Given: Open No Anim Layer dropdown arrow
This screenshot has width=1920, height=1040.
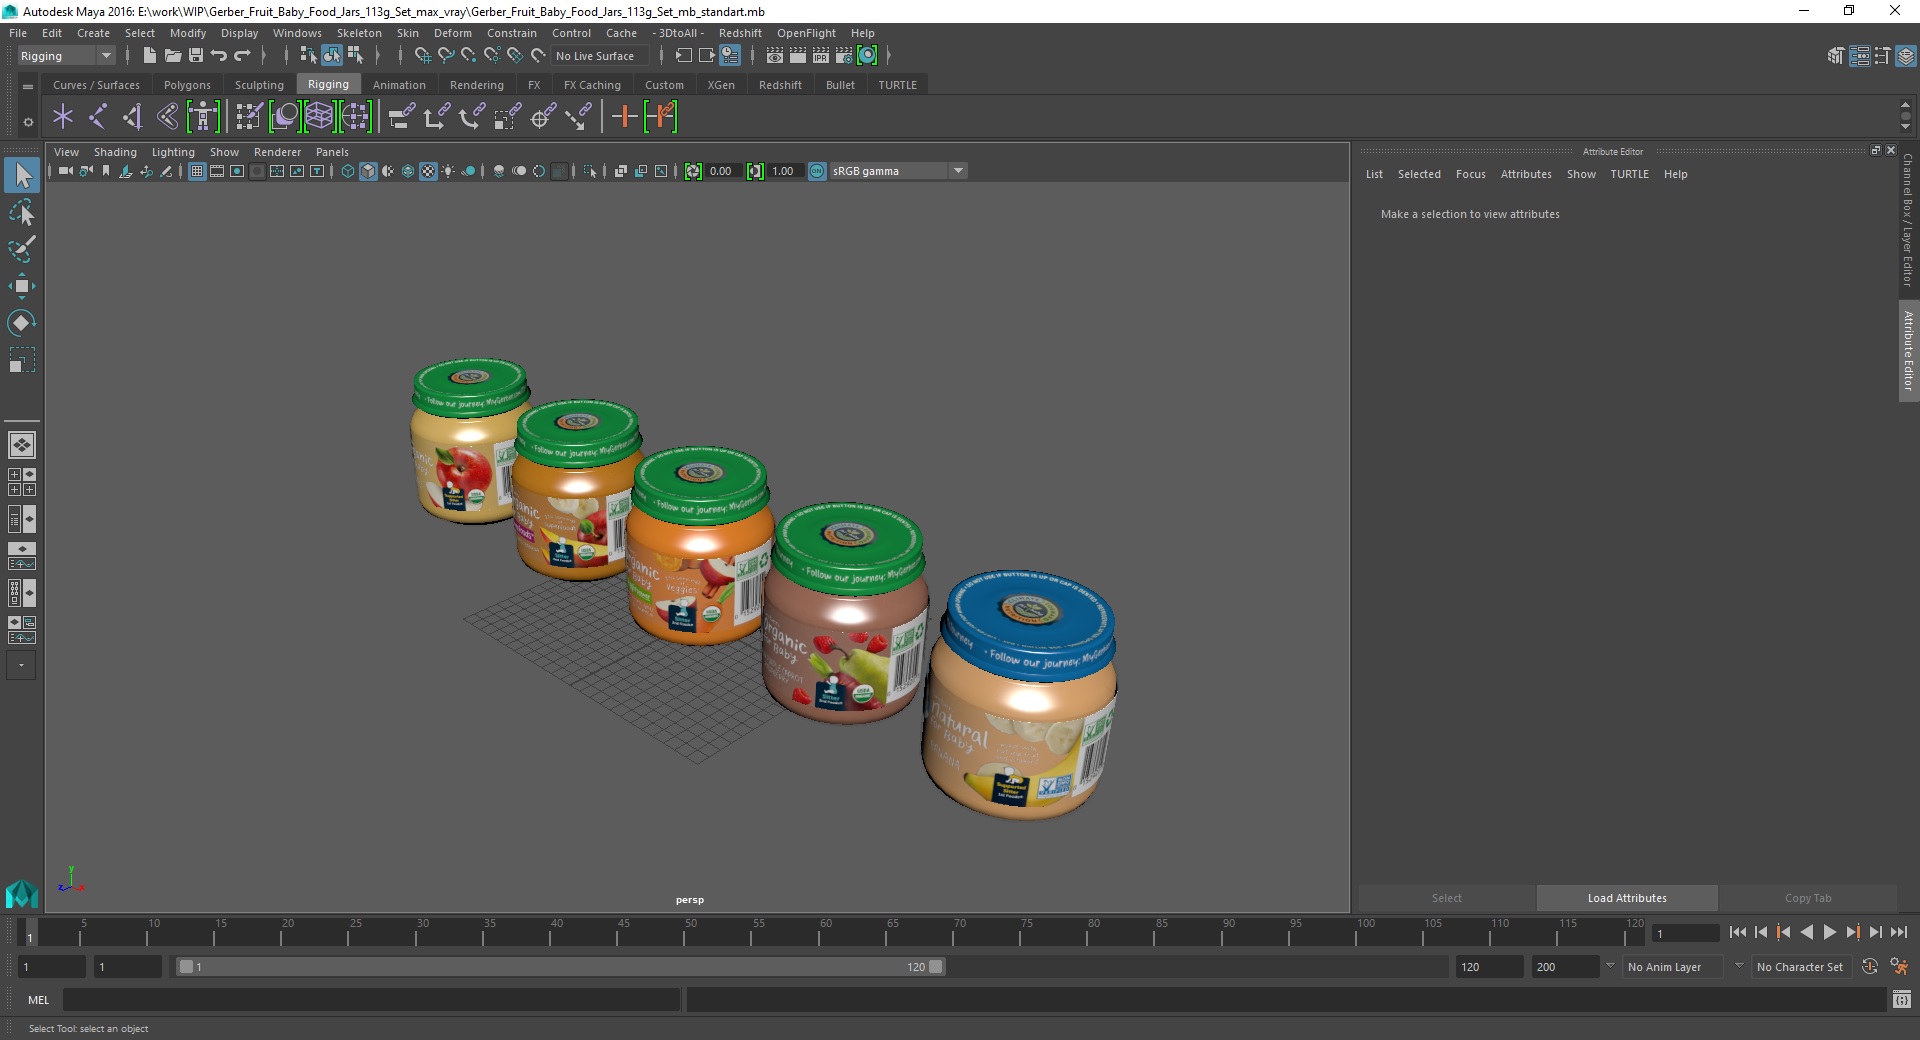Looking at the screenshot, I should pyautogui.click(x=1609, y=966).
